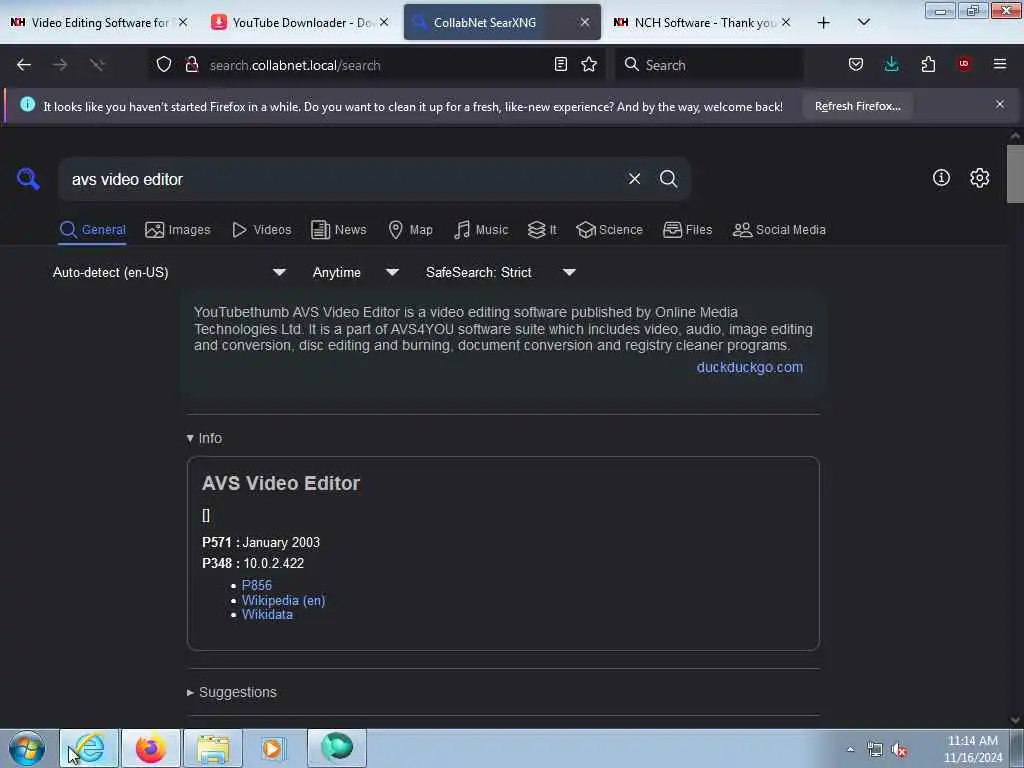Viewport: 1024px width, 768px height.
Task: Launch Internet Explorer from the taskbar
Action: [89, 748]
